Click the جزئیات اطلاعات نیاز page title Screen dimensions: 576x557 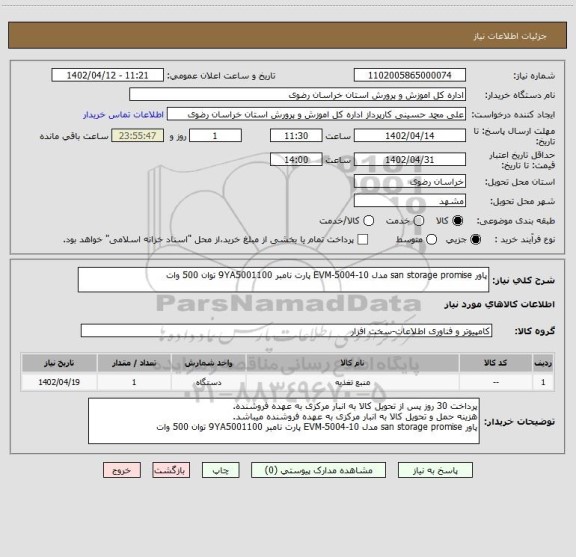pos(510,36)
